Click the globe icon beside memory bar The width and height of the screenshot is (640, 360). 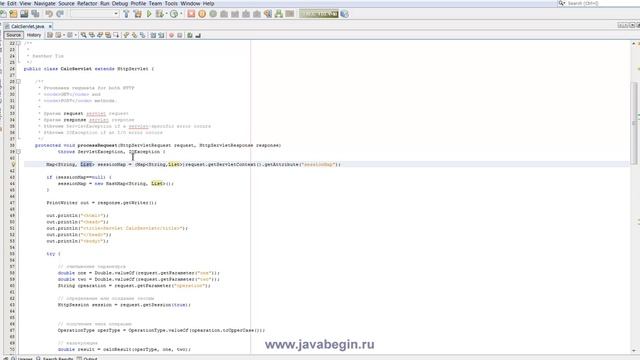pos(344,13)
